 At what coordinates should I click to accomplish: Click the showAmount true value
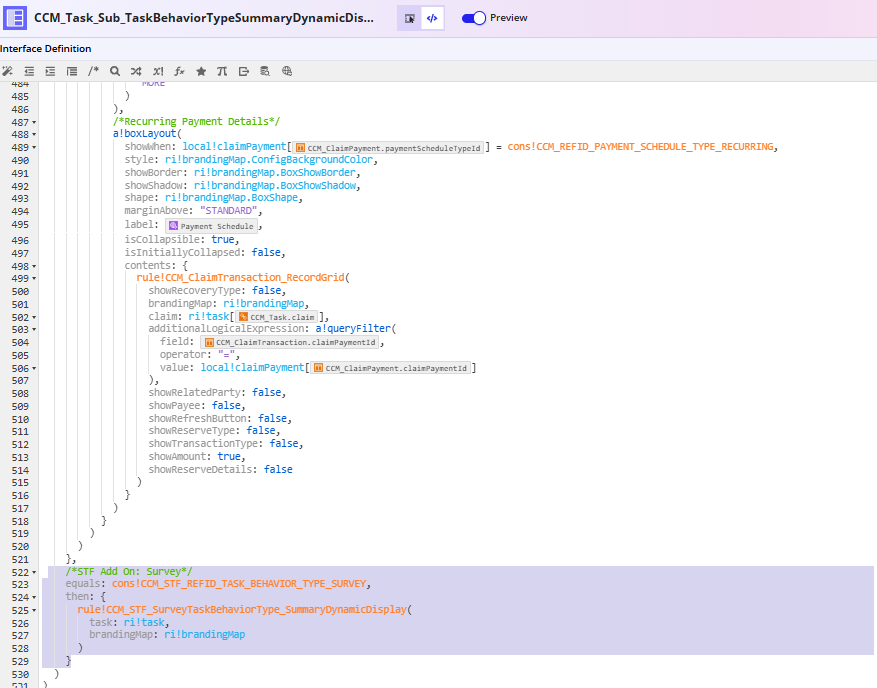pos(229,456)
